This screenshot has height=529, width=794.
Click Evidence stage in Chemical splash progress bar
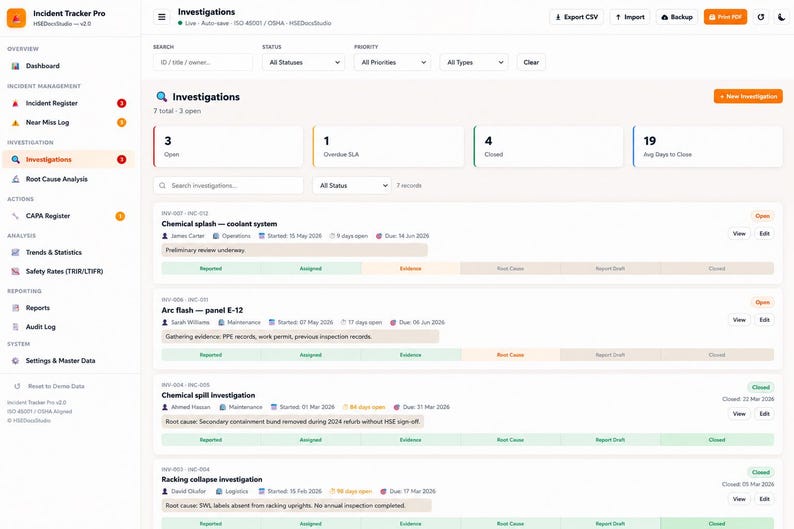tap(411, 268)
